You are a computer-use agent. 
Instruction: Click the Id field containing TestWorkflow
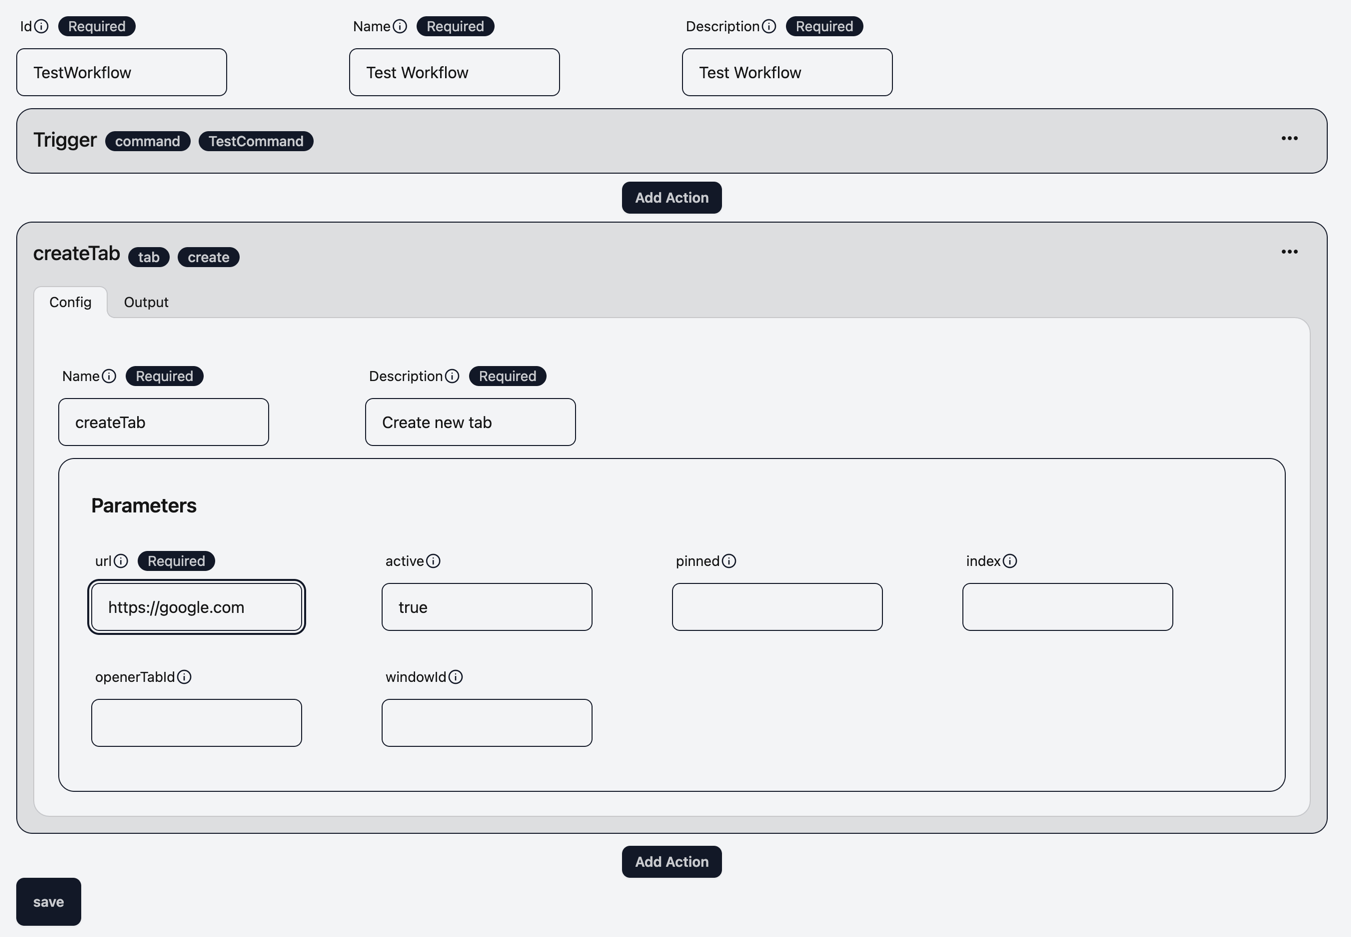122,72
